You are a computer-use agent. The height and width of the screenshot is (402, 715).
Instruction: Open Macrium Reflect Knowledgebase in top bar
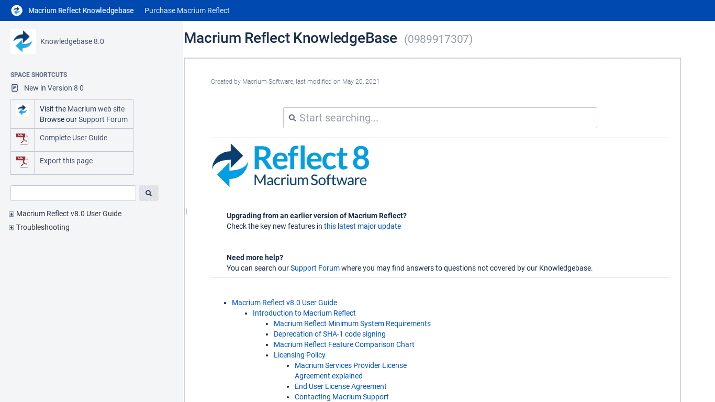coord(81,10)
